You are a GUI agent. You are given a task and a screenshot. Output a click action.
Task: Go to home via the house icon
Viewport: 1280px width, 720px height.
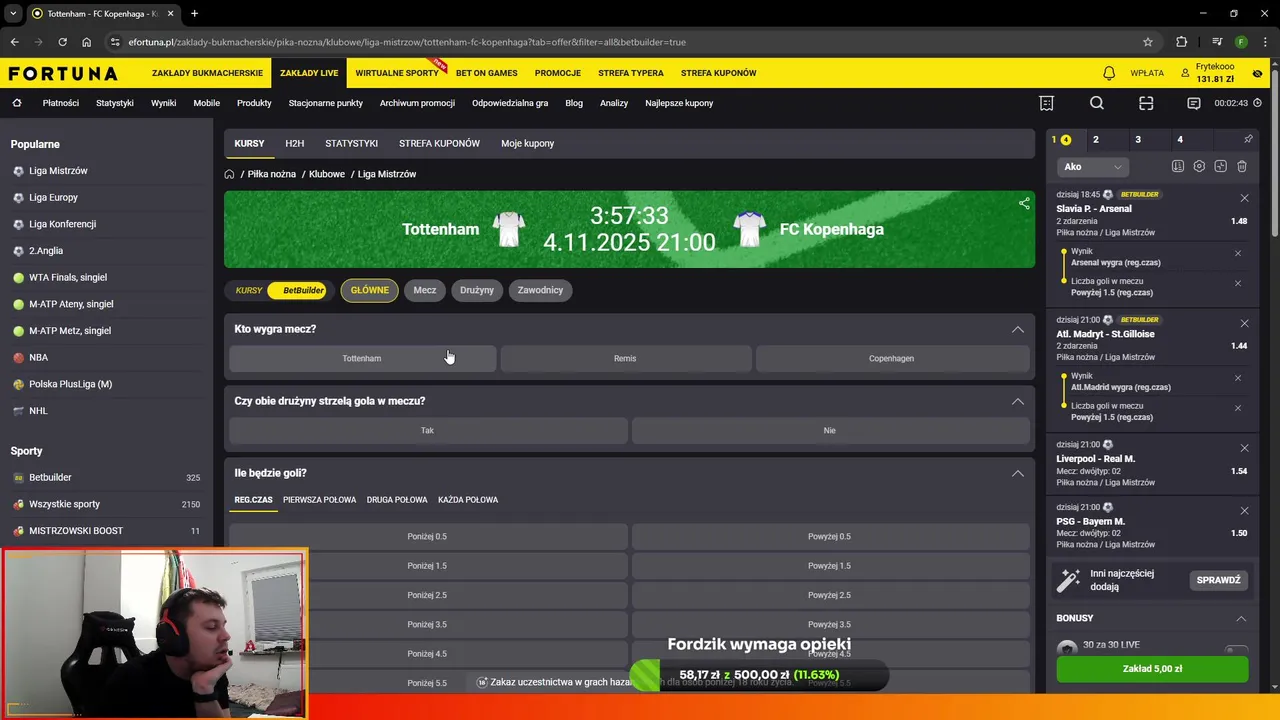pyautogui.click(x=17, y=103)
